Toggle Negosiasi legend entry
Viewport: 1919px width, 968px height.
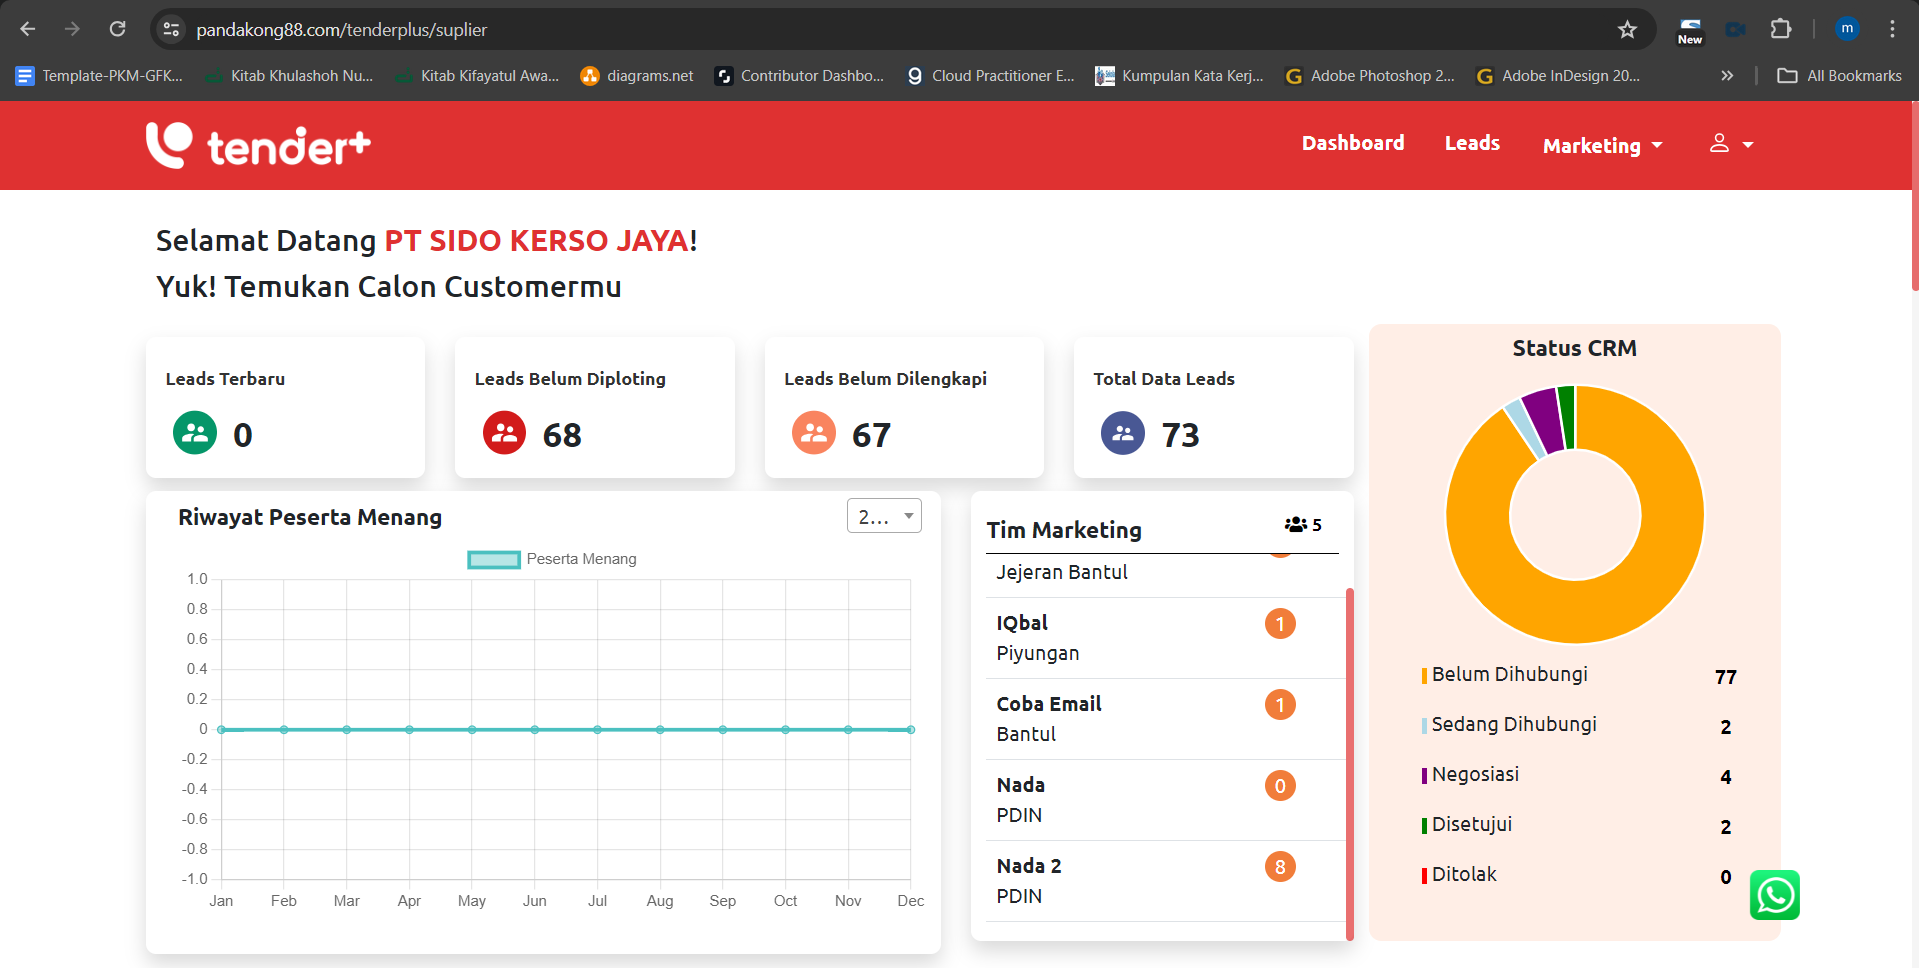pos(1475,775)
